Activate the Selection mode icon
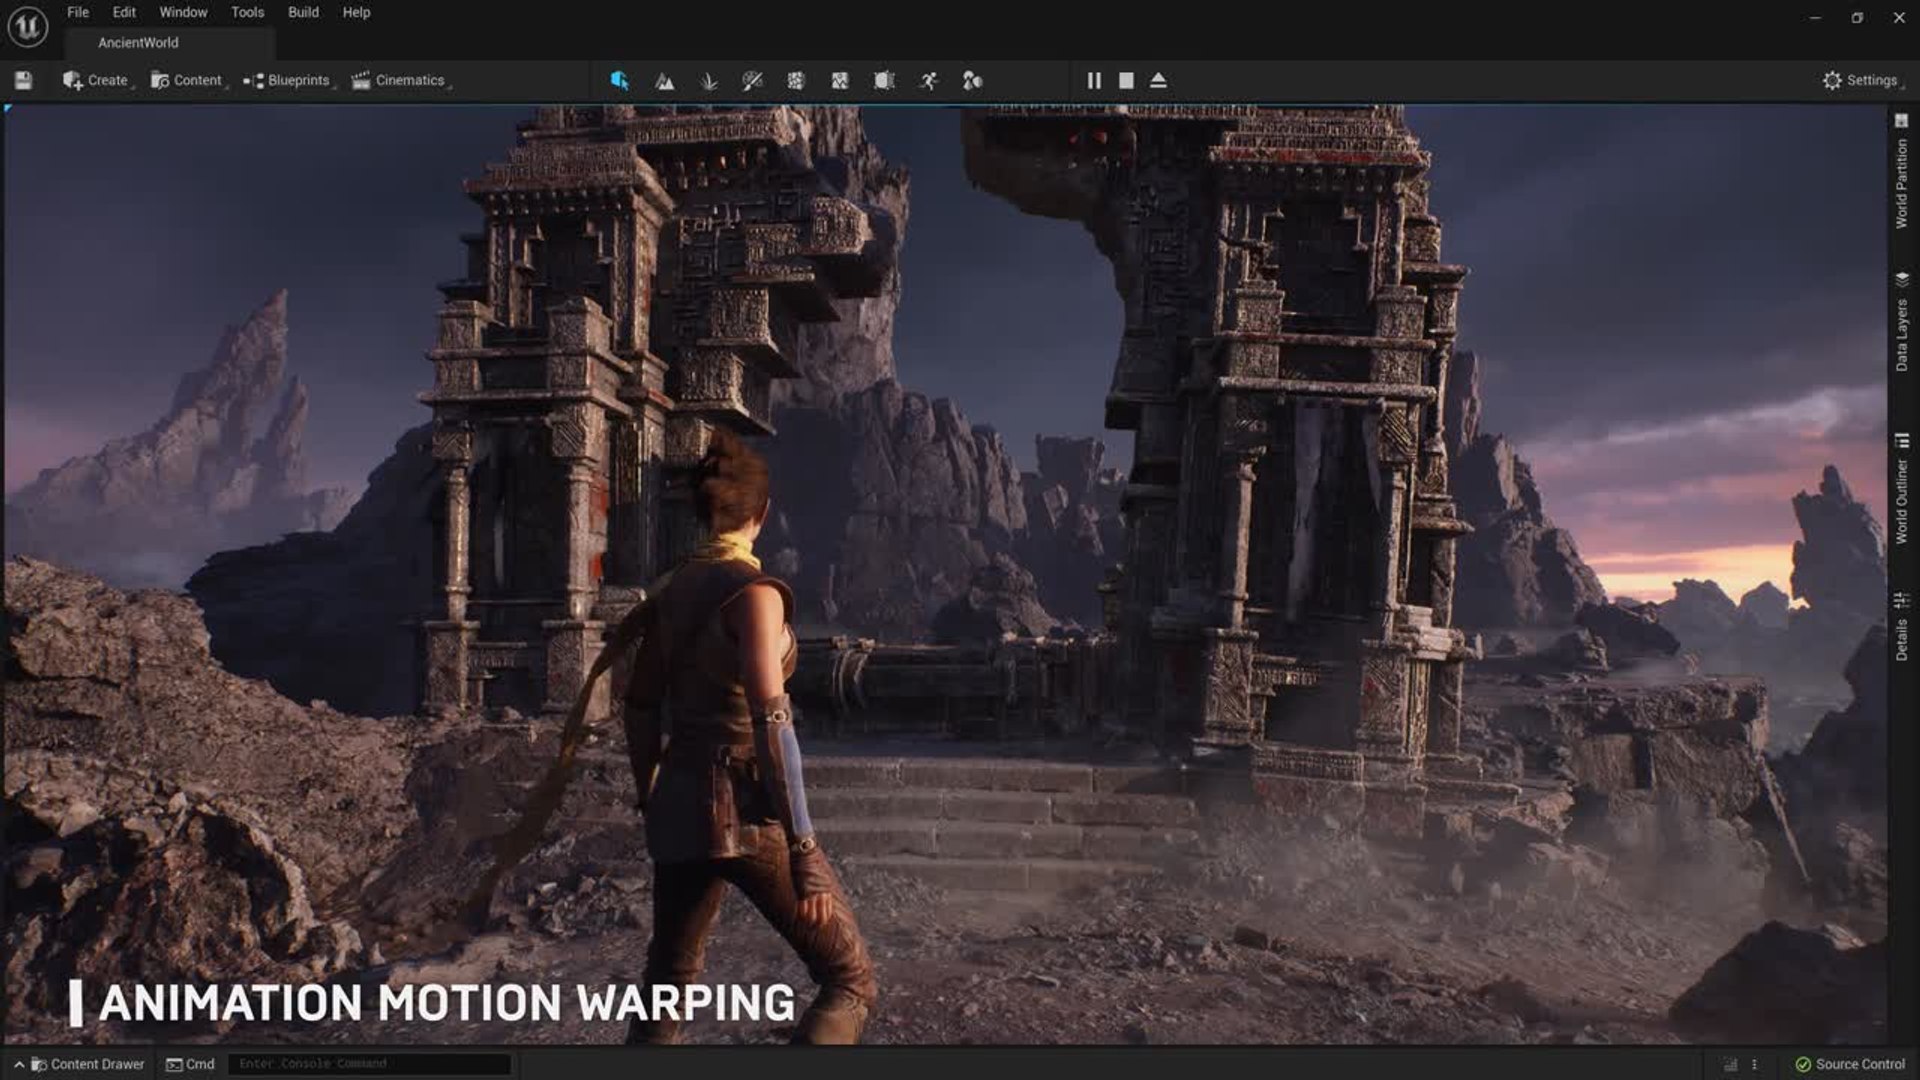 click(x=620, y=80)
